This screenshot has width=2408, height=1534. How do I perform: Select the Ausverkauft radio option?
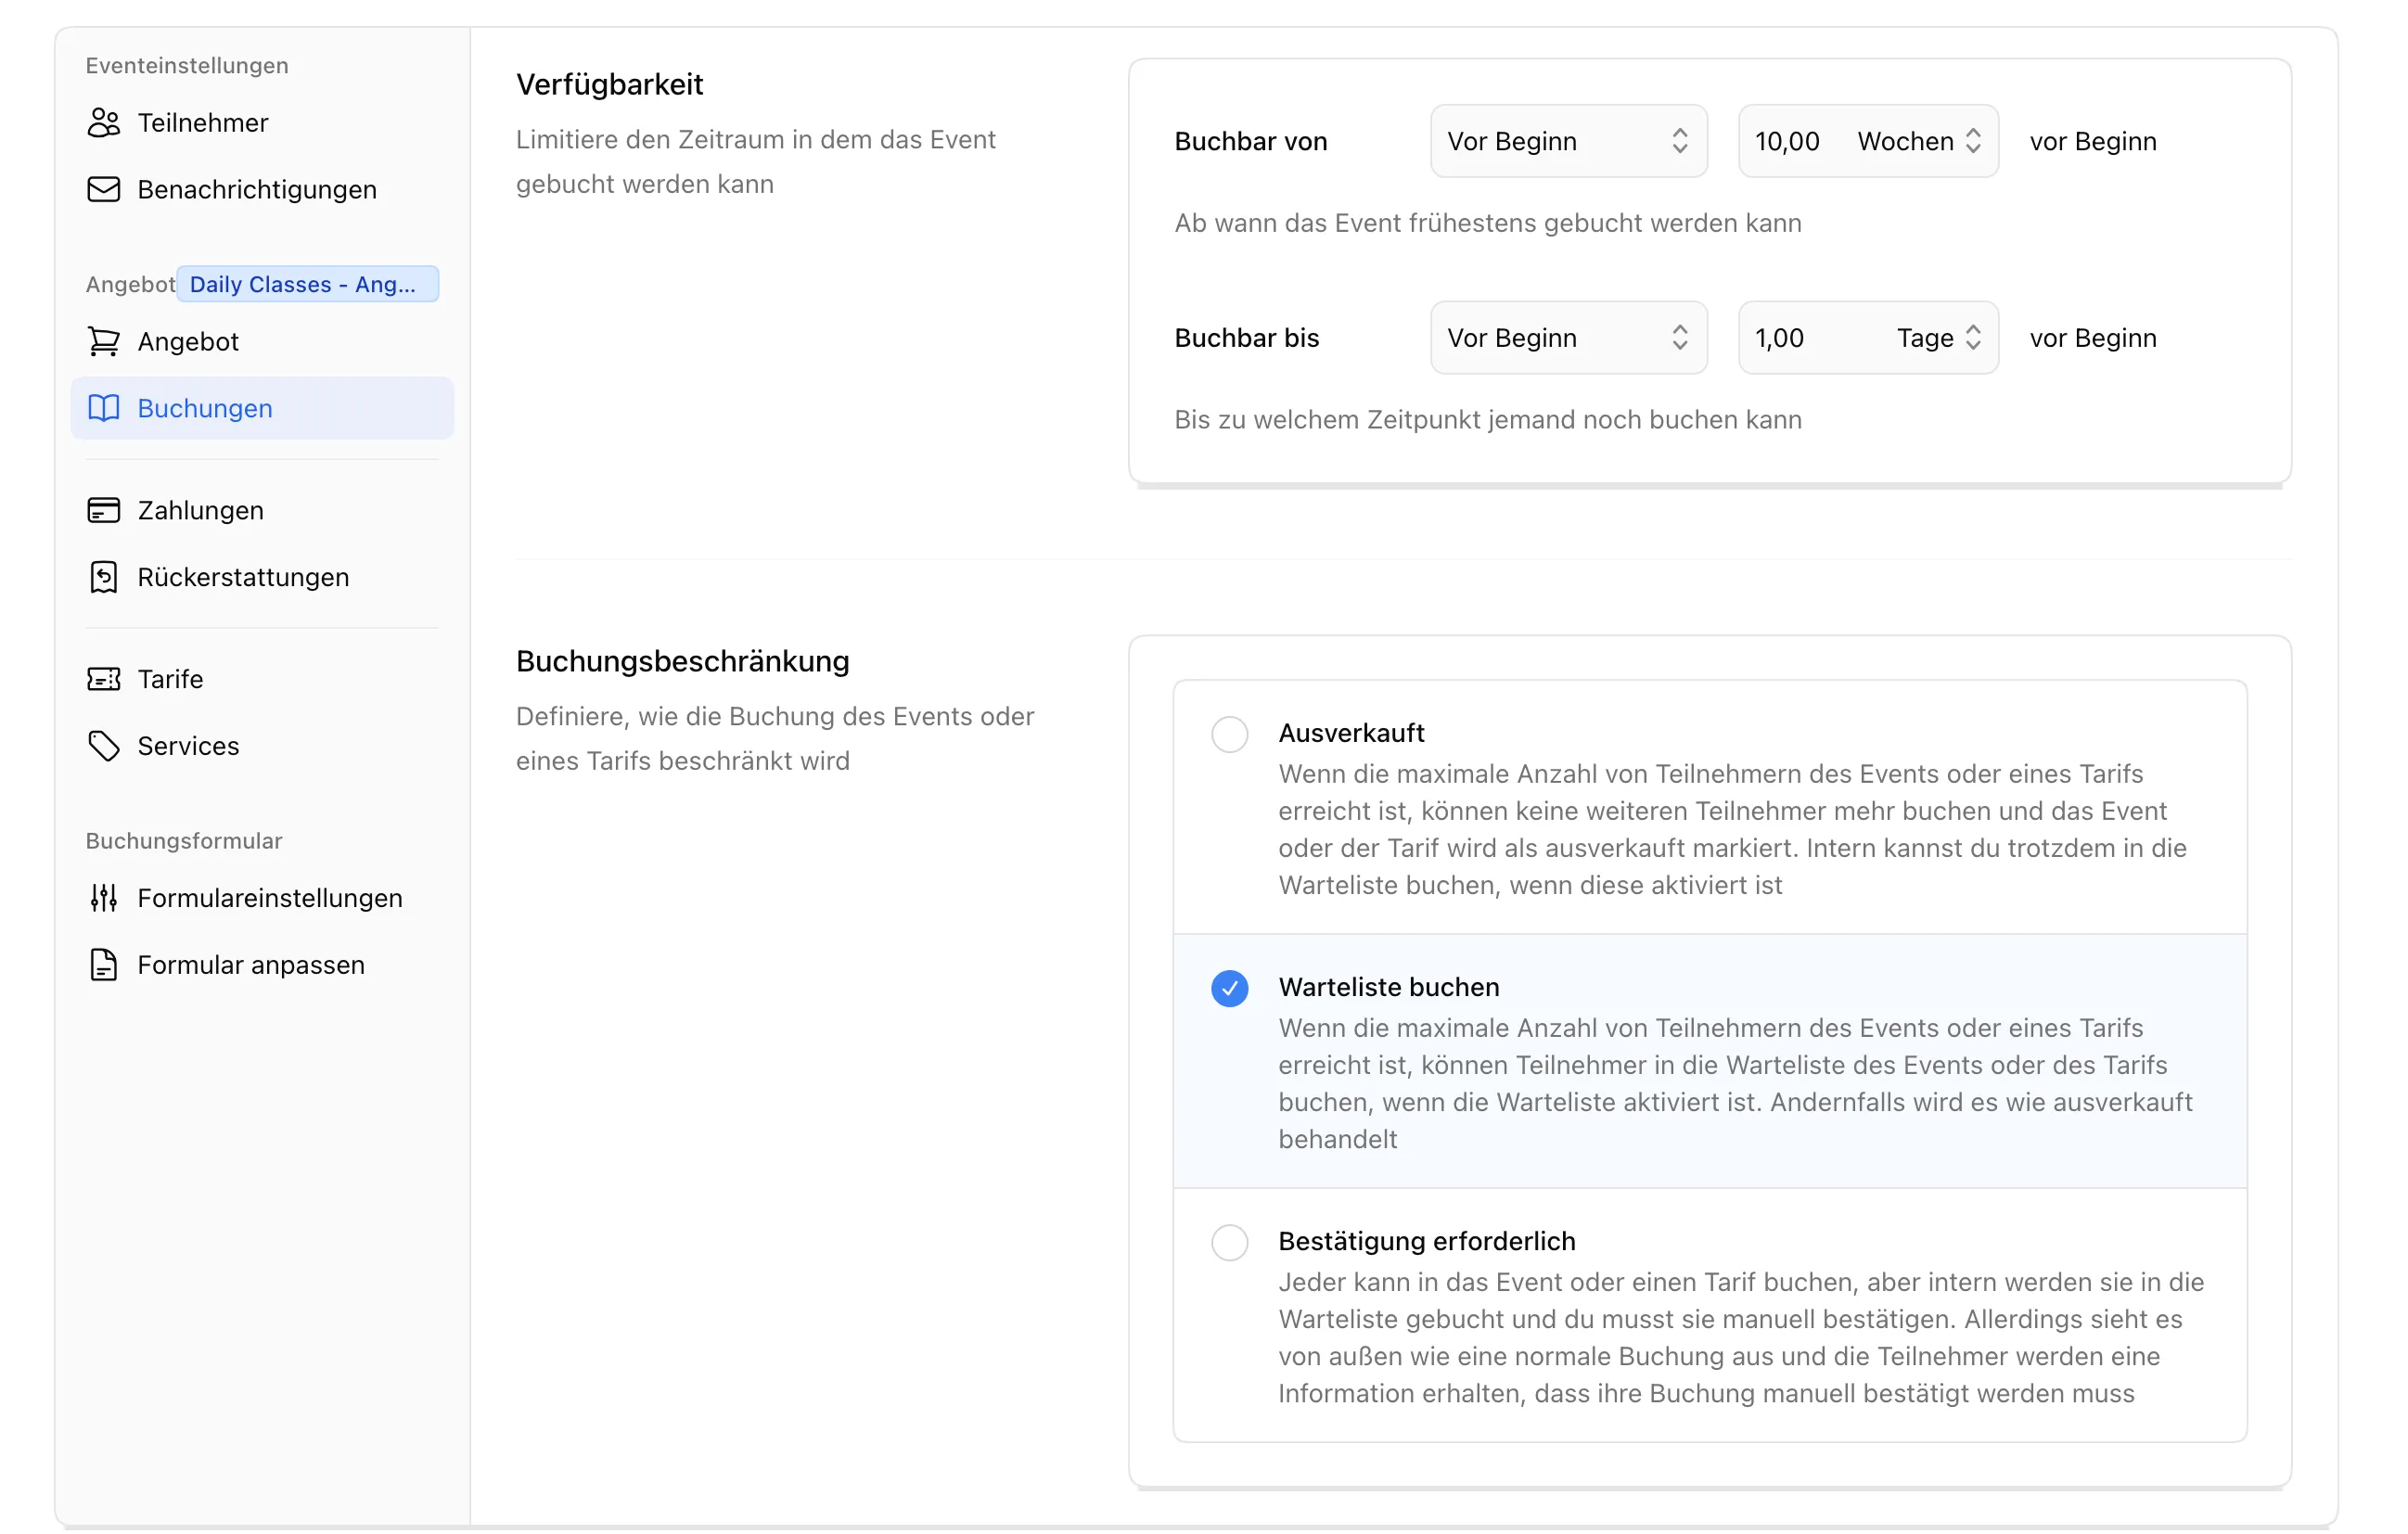click(1230, 735)
